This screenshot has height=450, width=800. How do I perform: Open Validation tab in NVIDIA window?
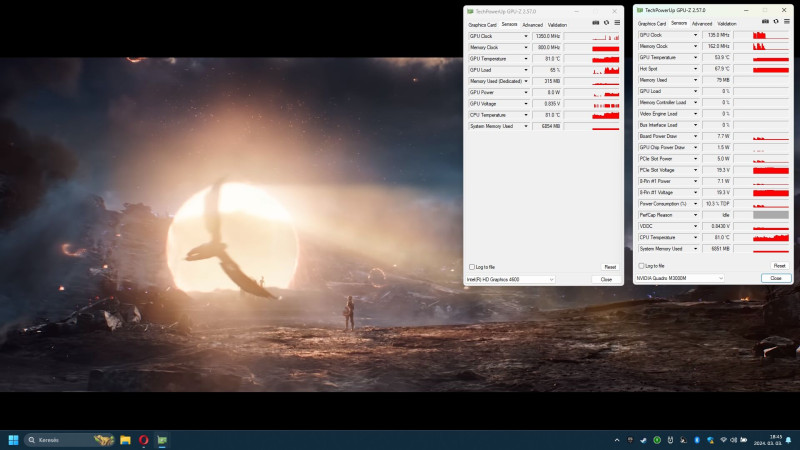(727, 24)
